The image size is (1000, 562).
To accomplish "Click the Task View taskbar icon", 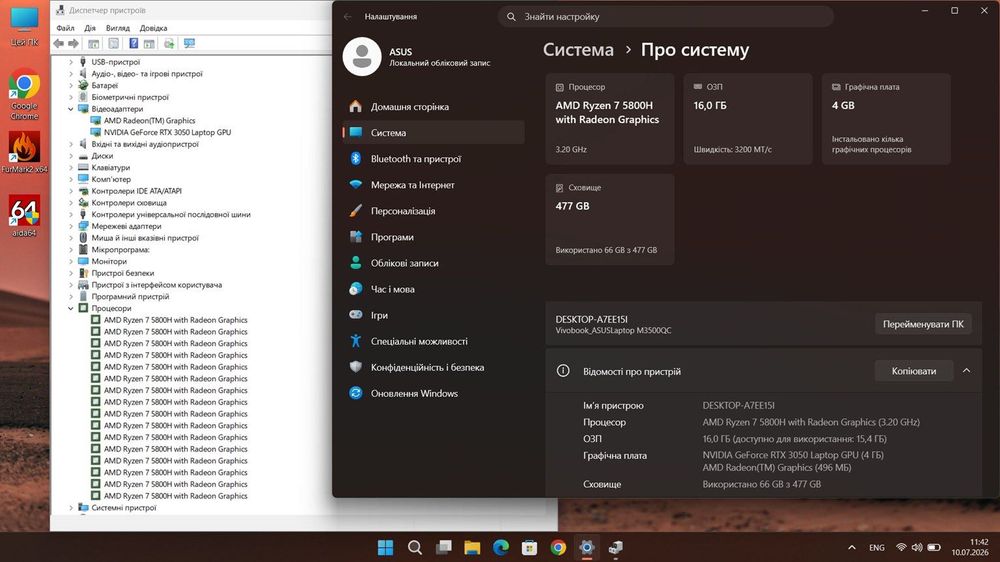I will pos(443,547).
